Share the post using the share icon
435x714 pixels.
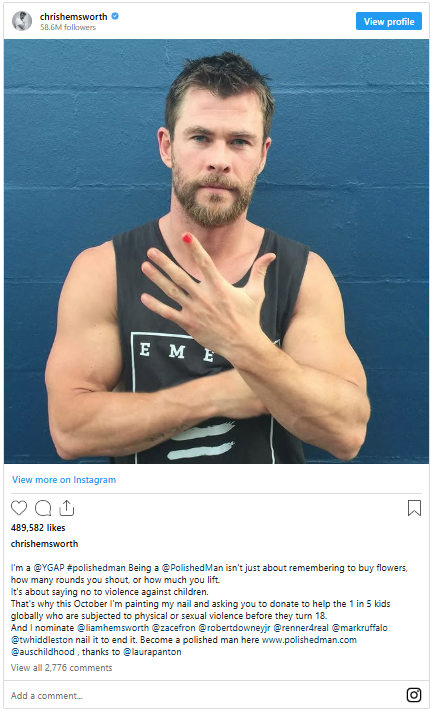click(x=67, y=508)
